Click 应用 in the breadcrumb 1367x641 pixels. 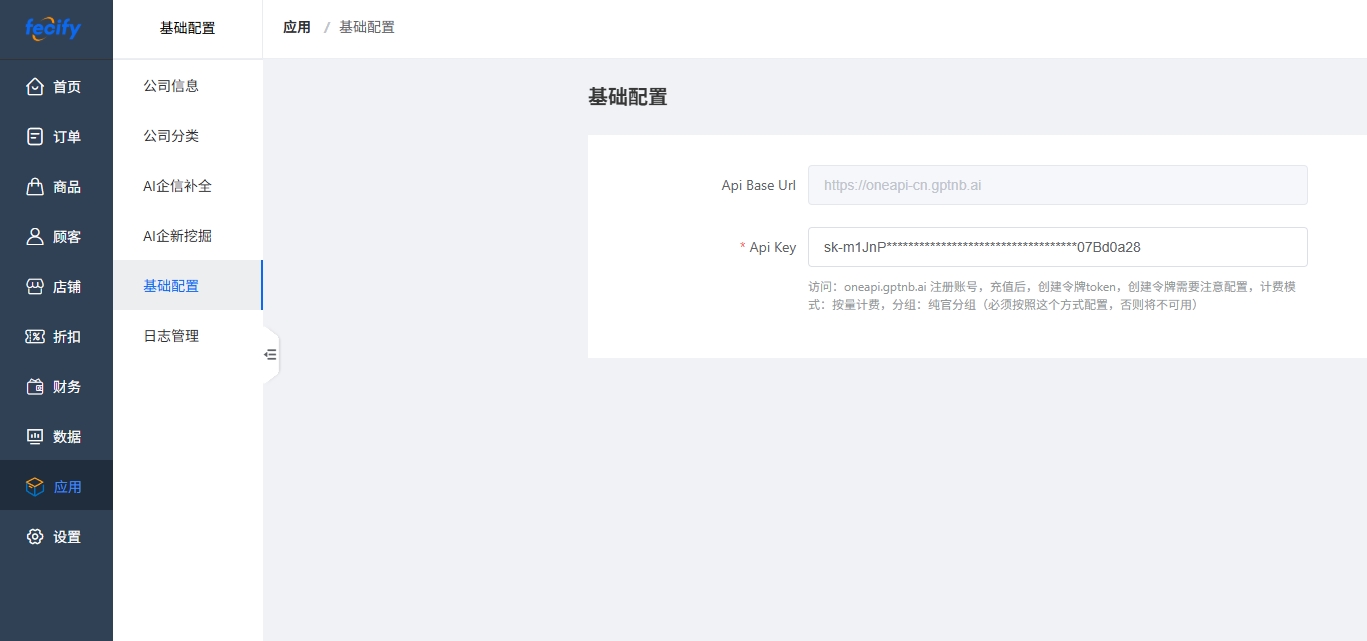coord(297,27)
